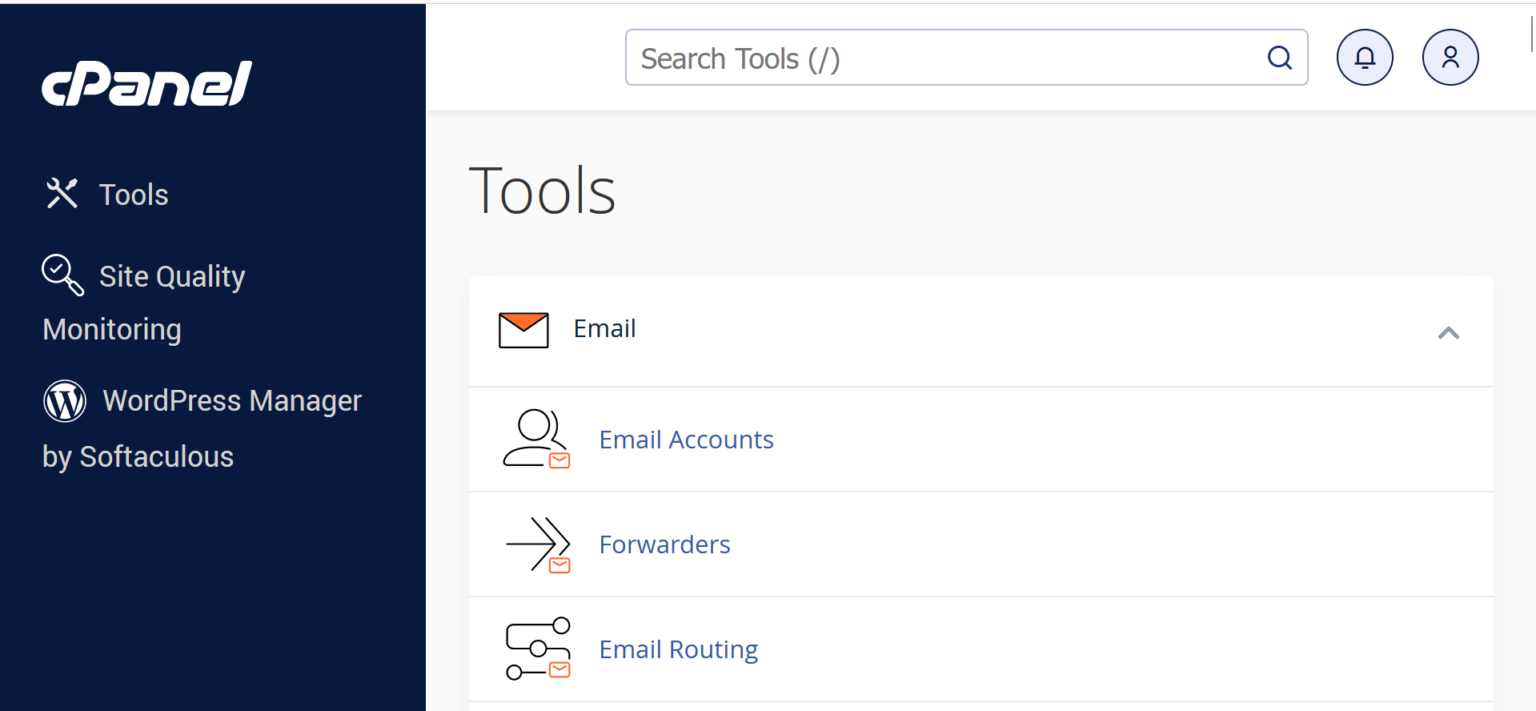Open notifications via the bell icon
Viewport: 1536px width, 711px height.
pyautogui.click(x=1364, y=57)
